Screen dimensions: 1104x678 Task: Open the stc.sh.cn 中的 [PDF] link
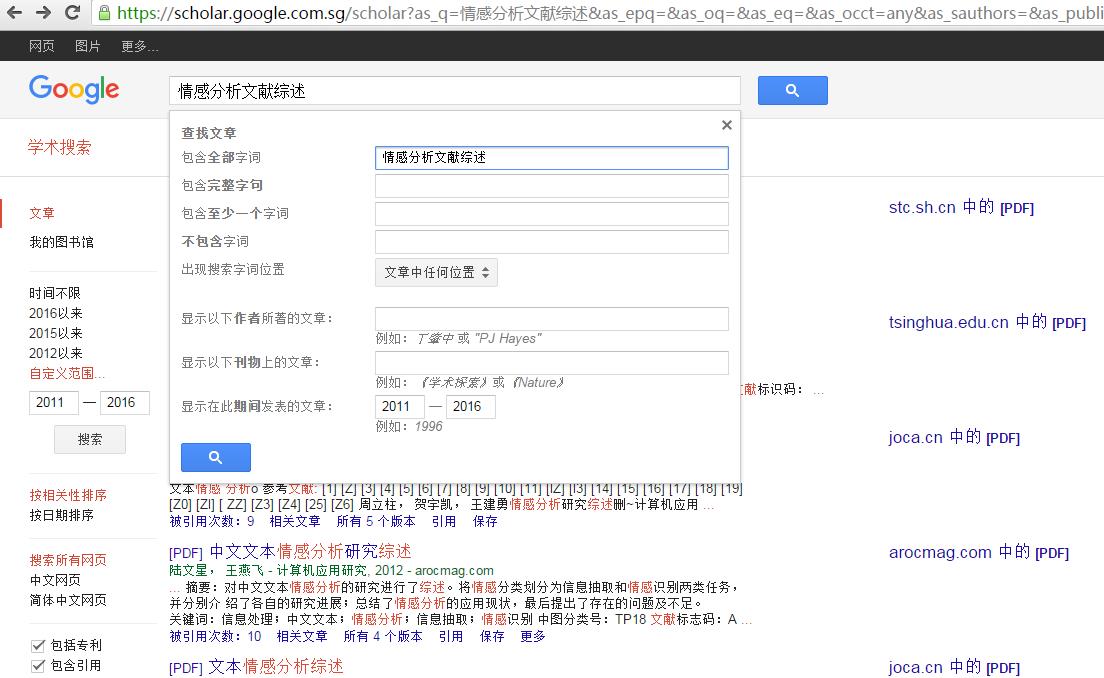[961, 208]
